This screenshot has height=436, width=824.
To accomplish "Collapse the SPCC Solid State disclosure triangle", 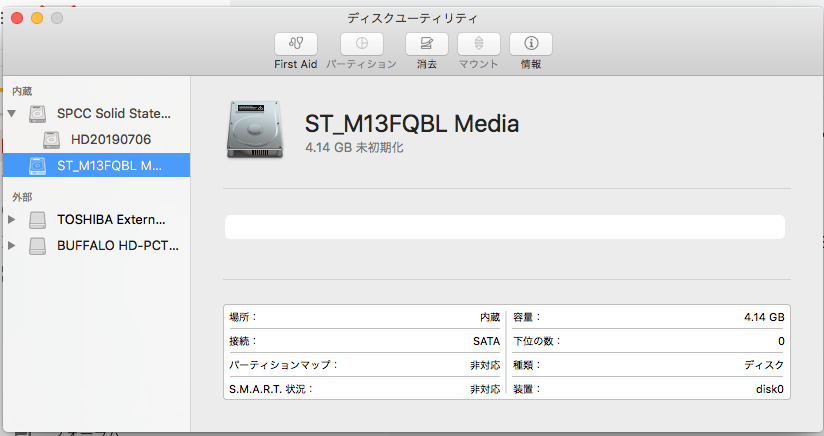I will click(x=12, y=113).
